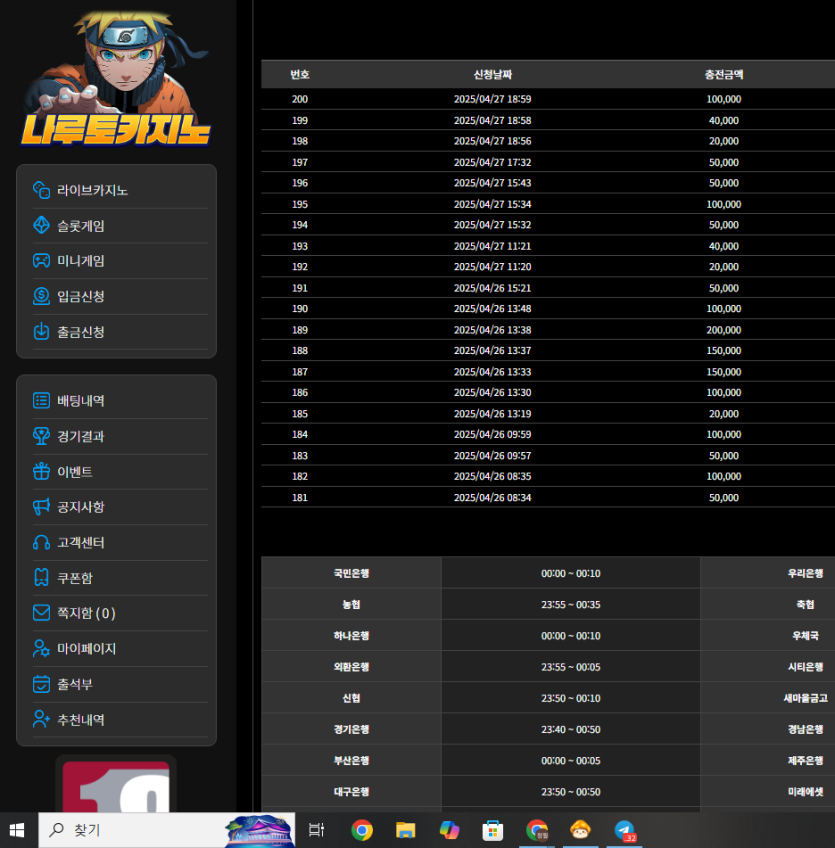Click the 출석부 calendar check icon
Image resolution: width=835 pixels, height=848 pixels.
click(x=41, y=684)
